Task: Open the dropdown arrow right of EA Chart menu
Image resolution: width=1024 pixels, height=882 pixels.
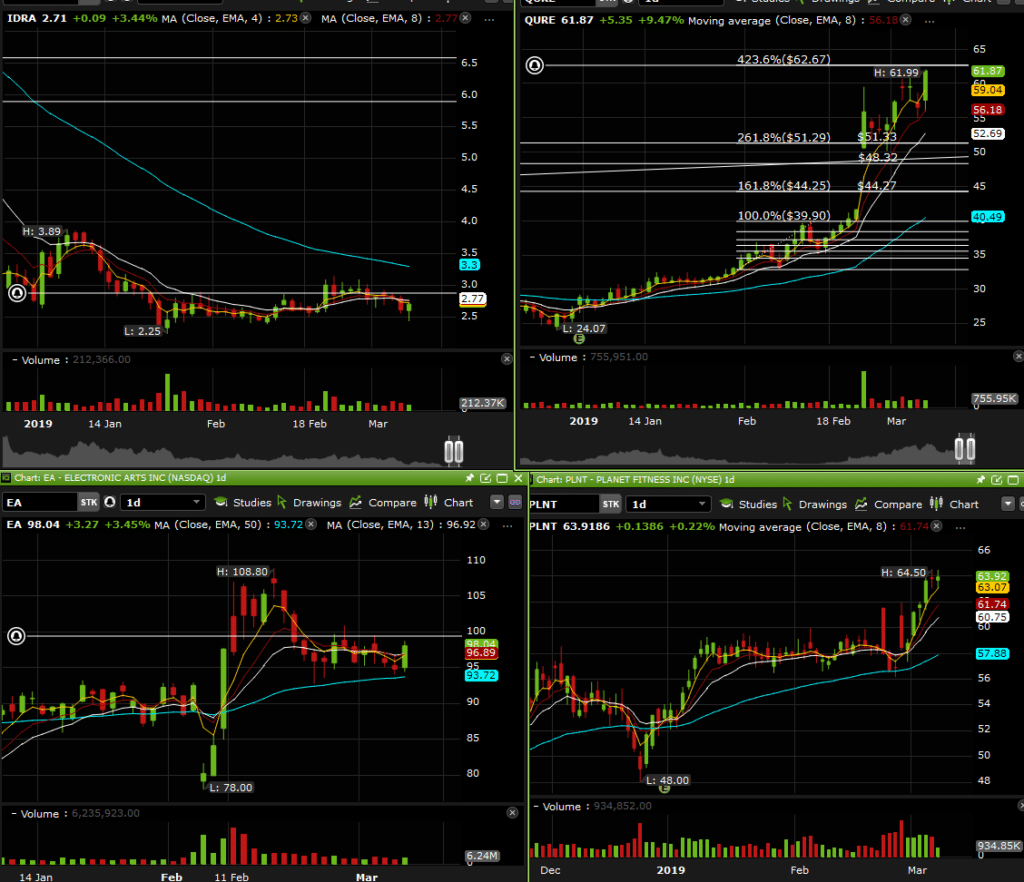Action: (x=497, y=502)
